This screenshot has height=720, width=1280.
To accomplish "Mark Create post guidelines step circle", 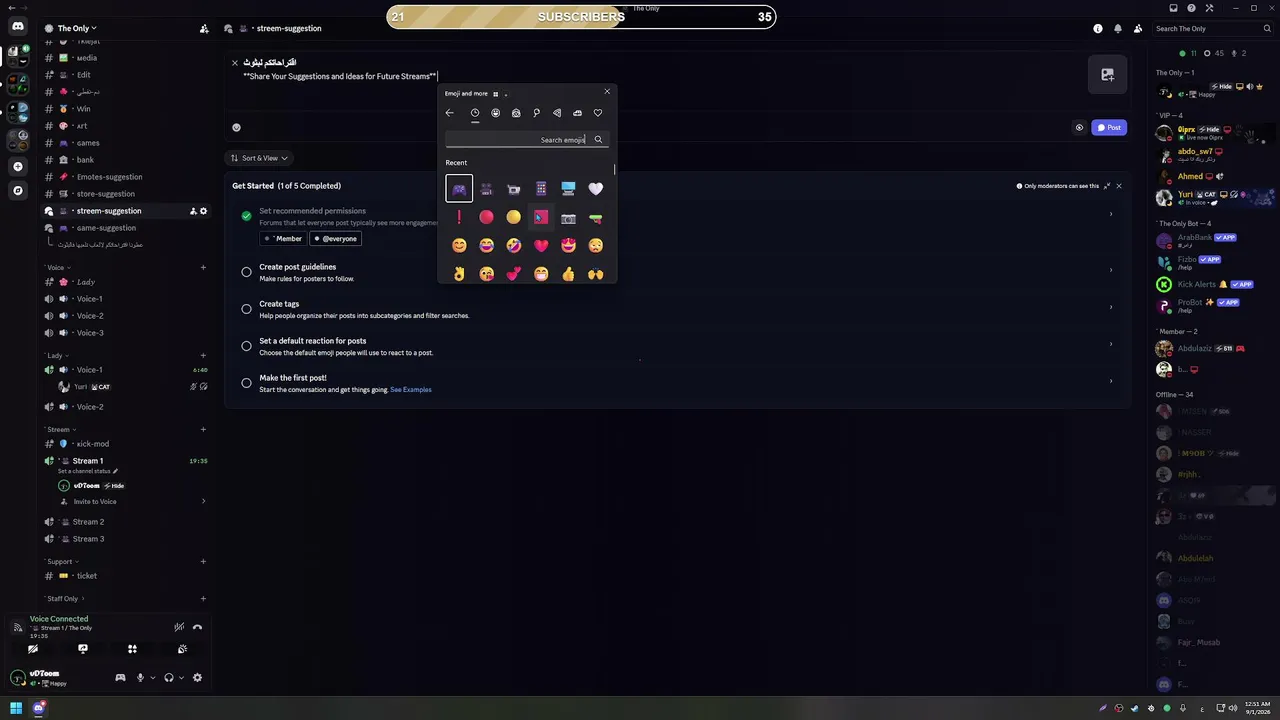I will pos(246,272).
